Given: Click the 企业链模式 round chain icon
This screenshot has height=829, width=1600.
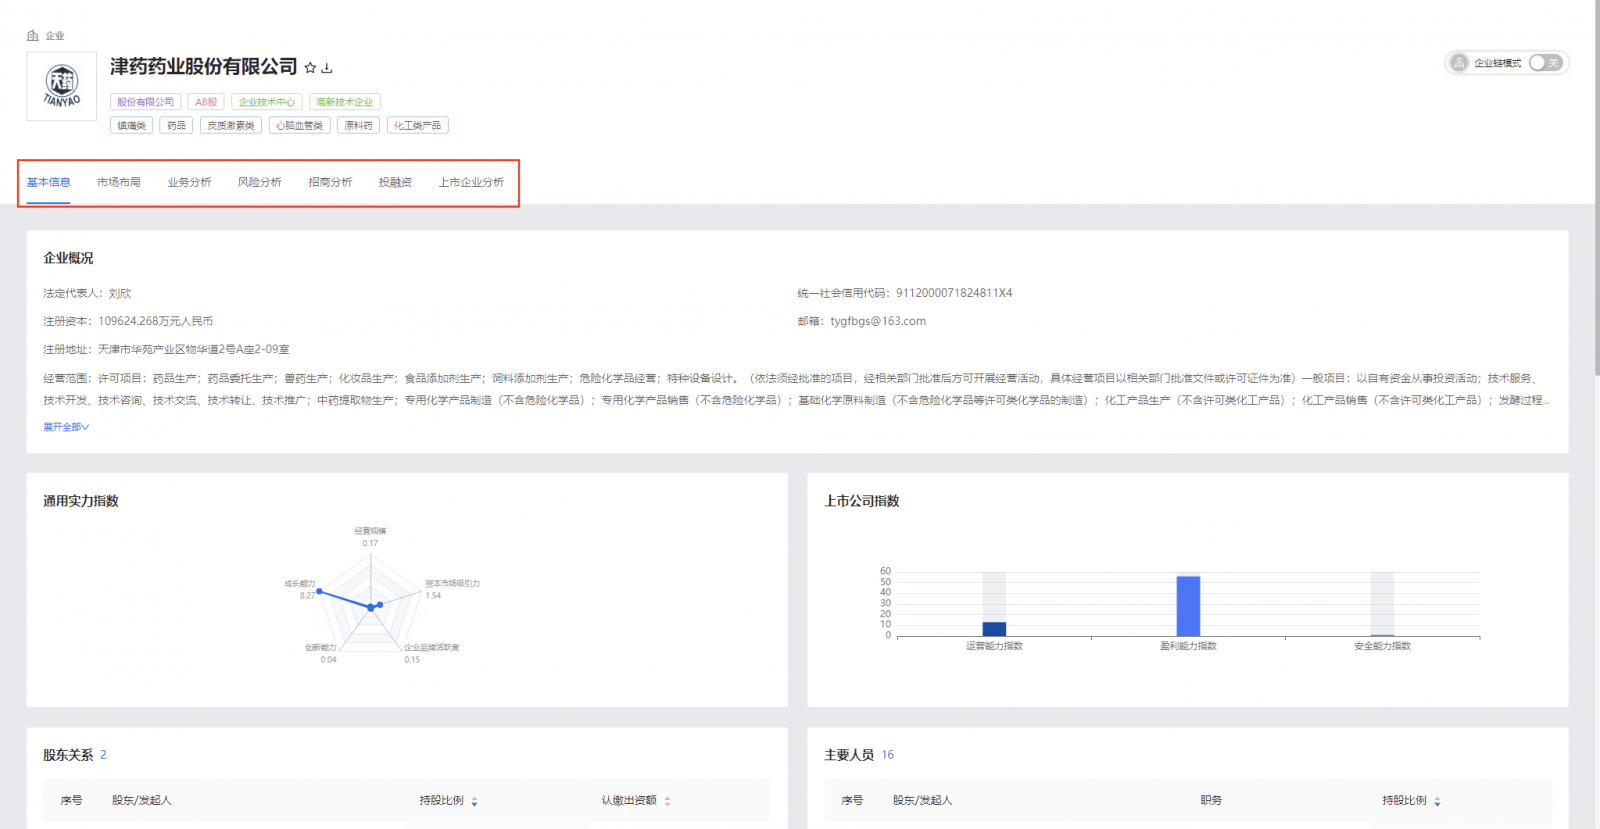Looking at the screenshot, I should point(1459,63).
